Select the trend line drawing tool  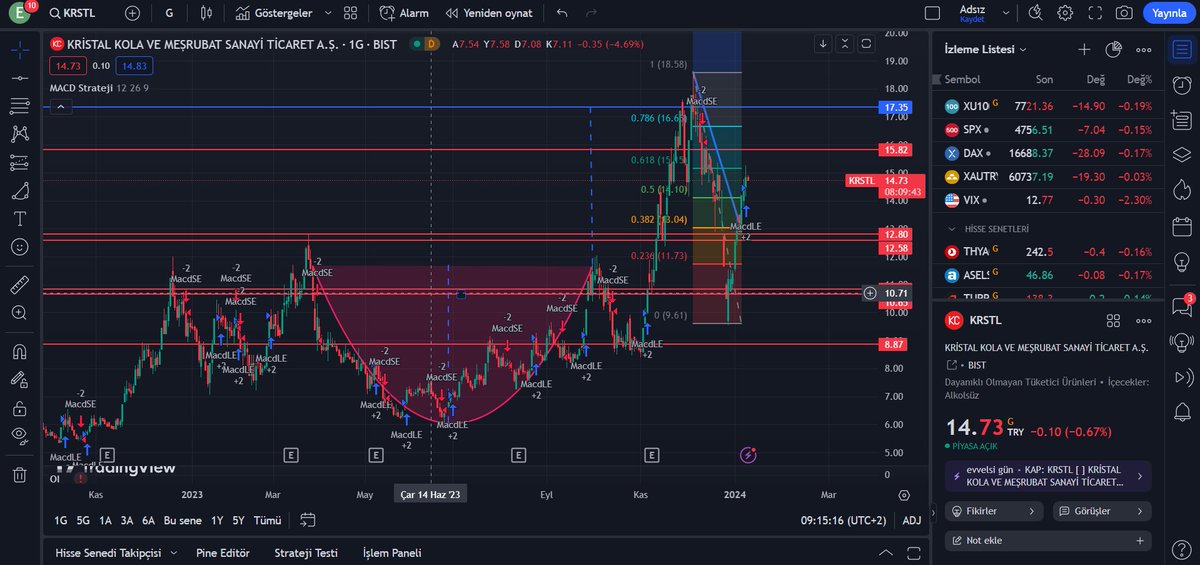tap(19, 78)
